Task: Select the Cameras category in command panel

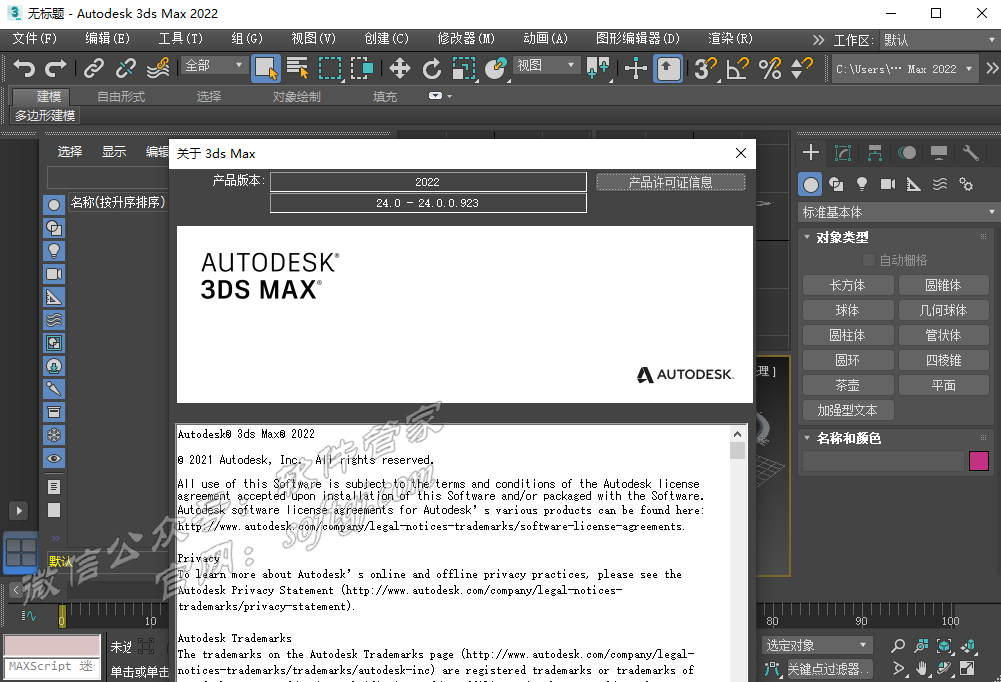Action: point(888,184)
